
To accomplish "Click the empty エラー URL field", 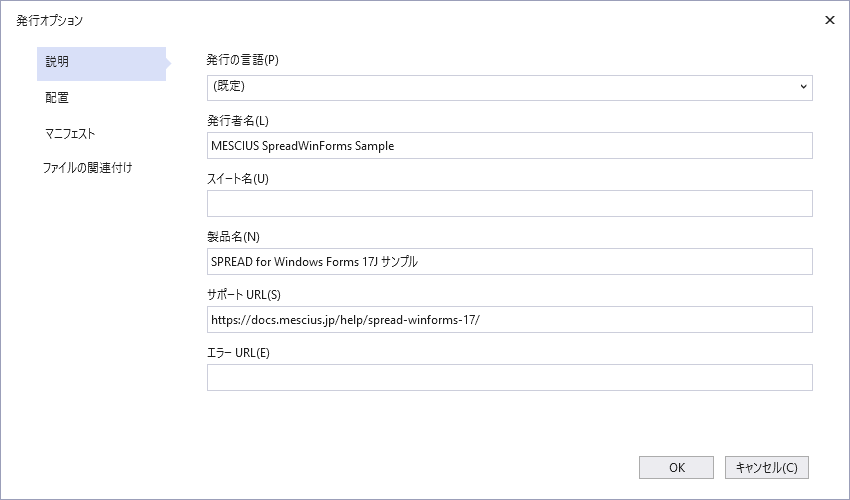I will pos(509,378).
